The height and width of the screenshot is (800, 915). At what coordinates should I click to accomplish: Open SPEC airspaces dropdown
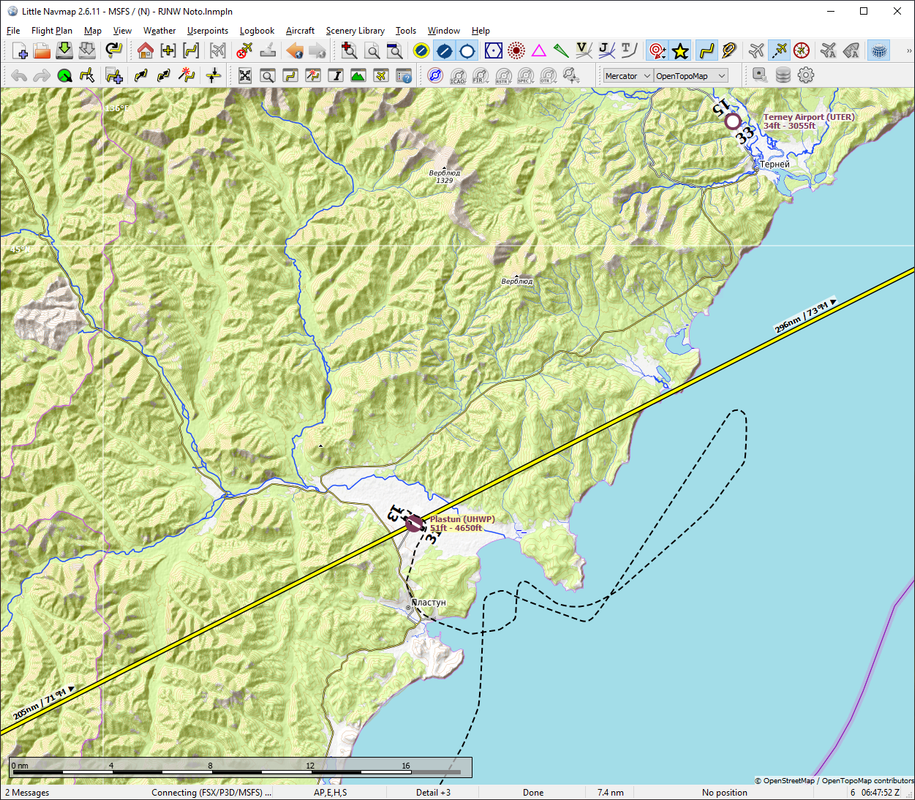click(526, 76)
